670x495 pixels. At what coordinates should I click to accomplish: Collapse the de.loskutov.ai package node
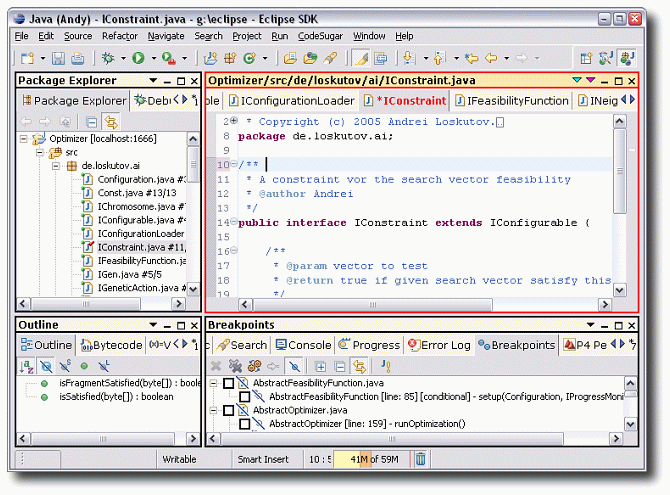(56, 166)
